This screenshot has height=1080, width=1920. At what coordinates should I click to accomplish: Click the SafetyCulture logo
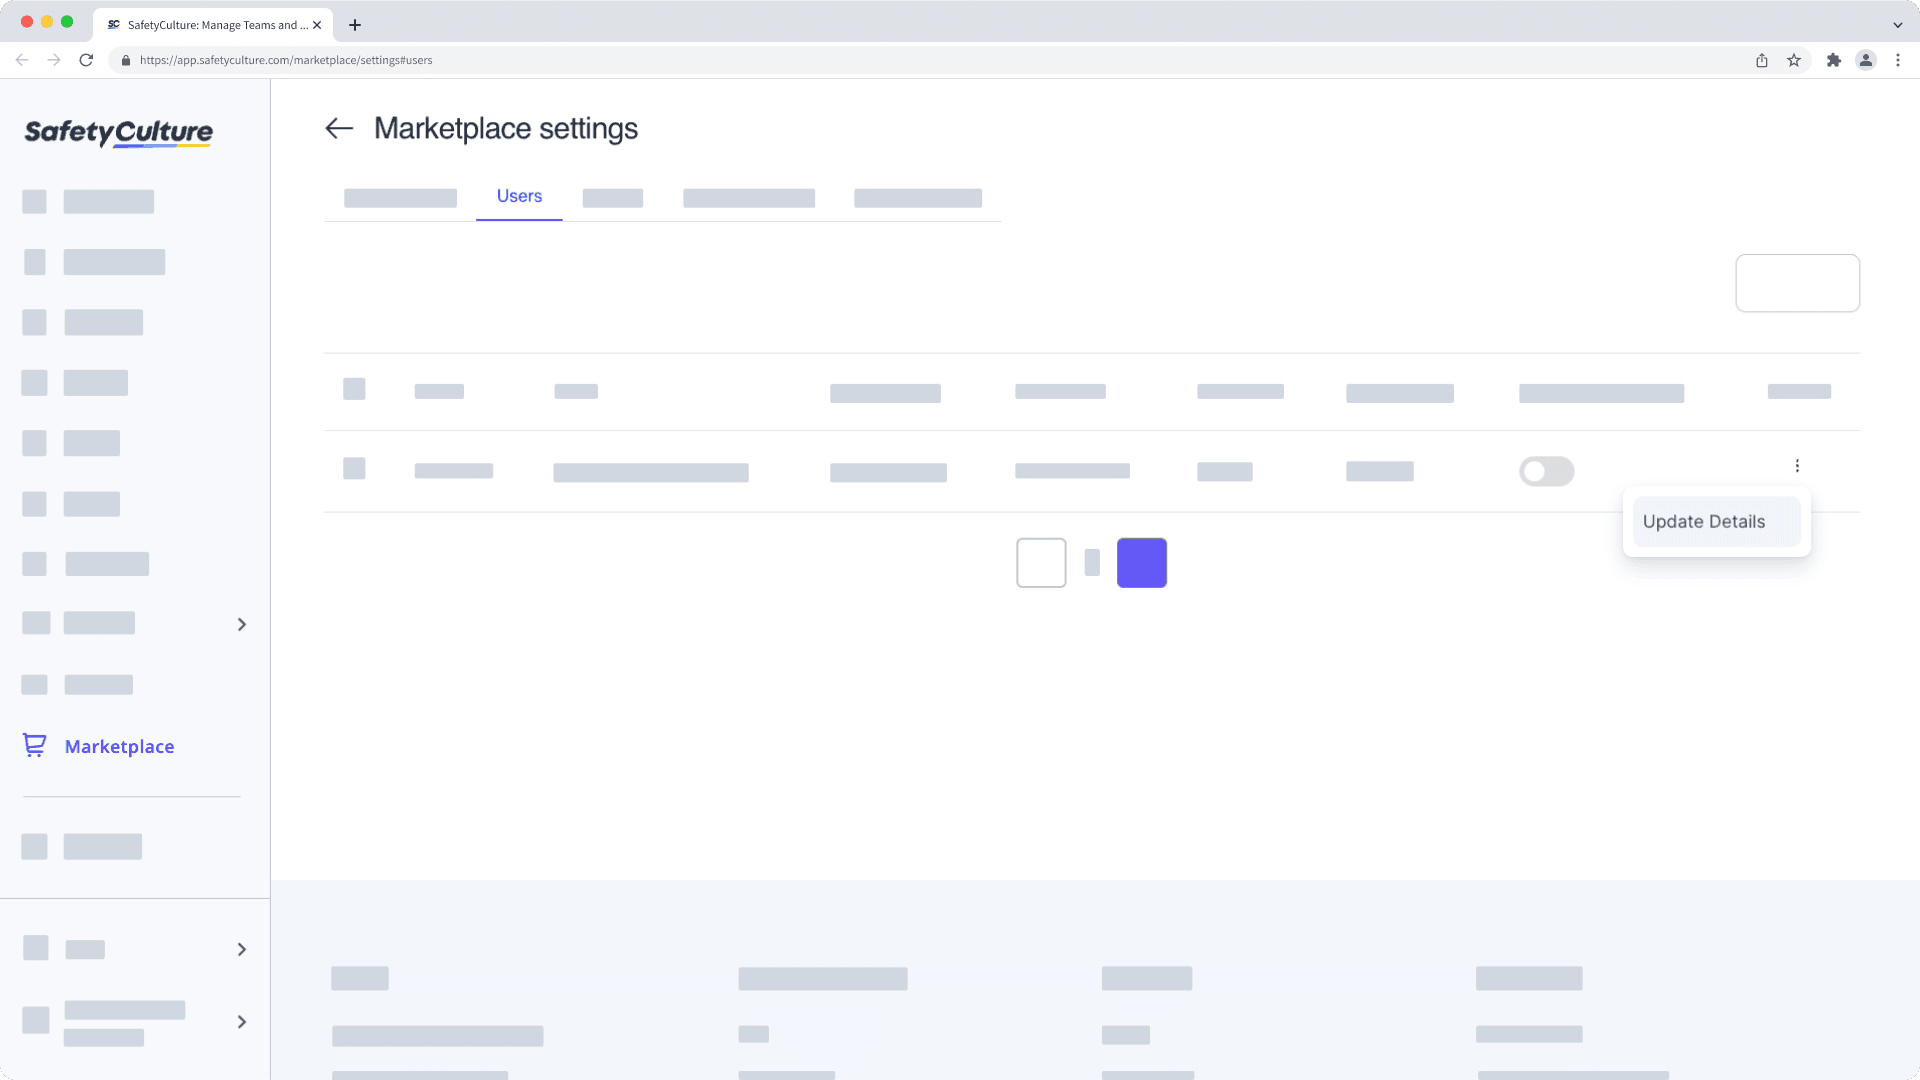pos(117,133)
